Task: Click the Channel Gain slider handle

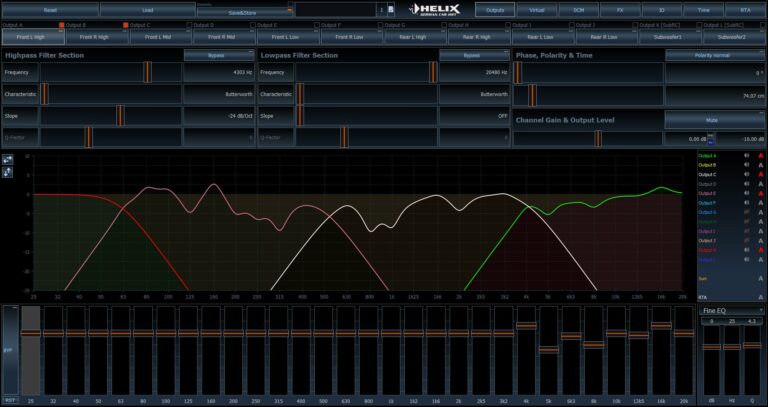Action: point(598,139)
